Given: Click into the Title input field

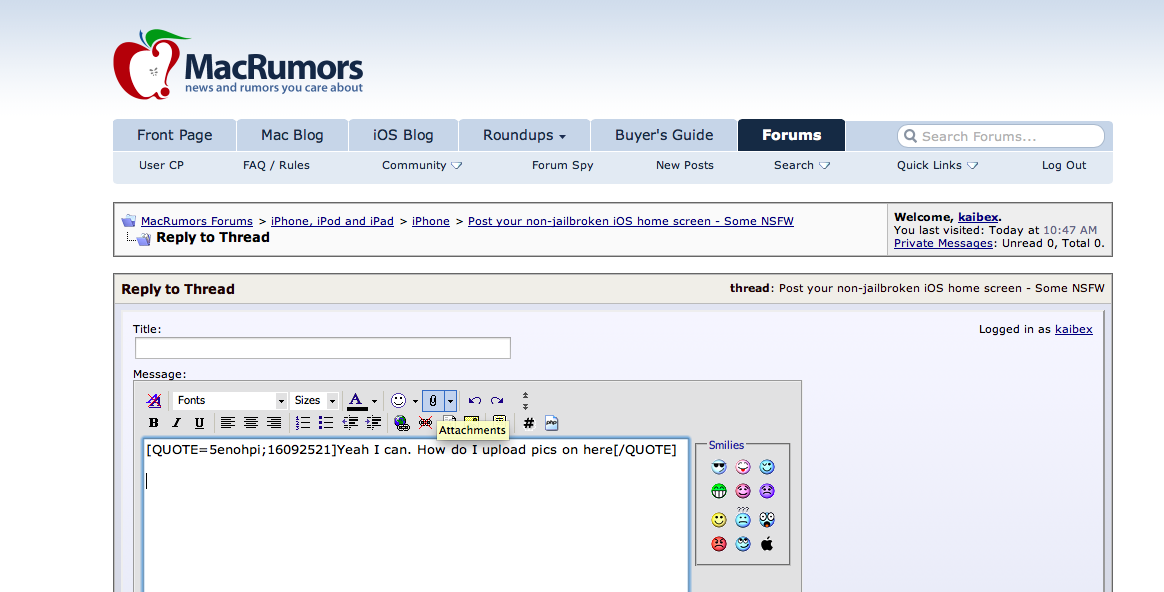Looking at the screenshot, I should (323, 348).
